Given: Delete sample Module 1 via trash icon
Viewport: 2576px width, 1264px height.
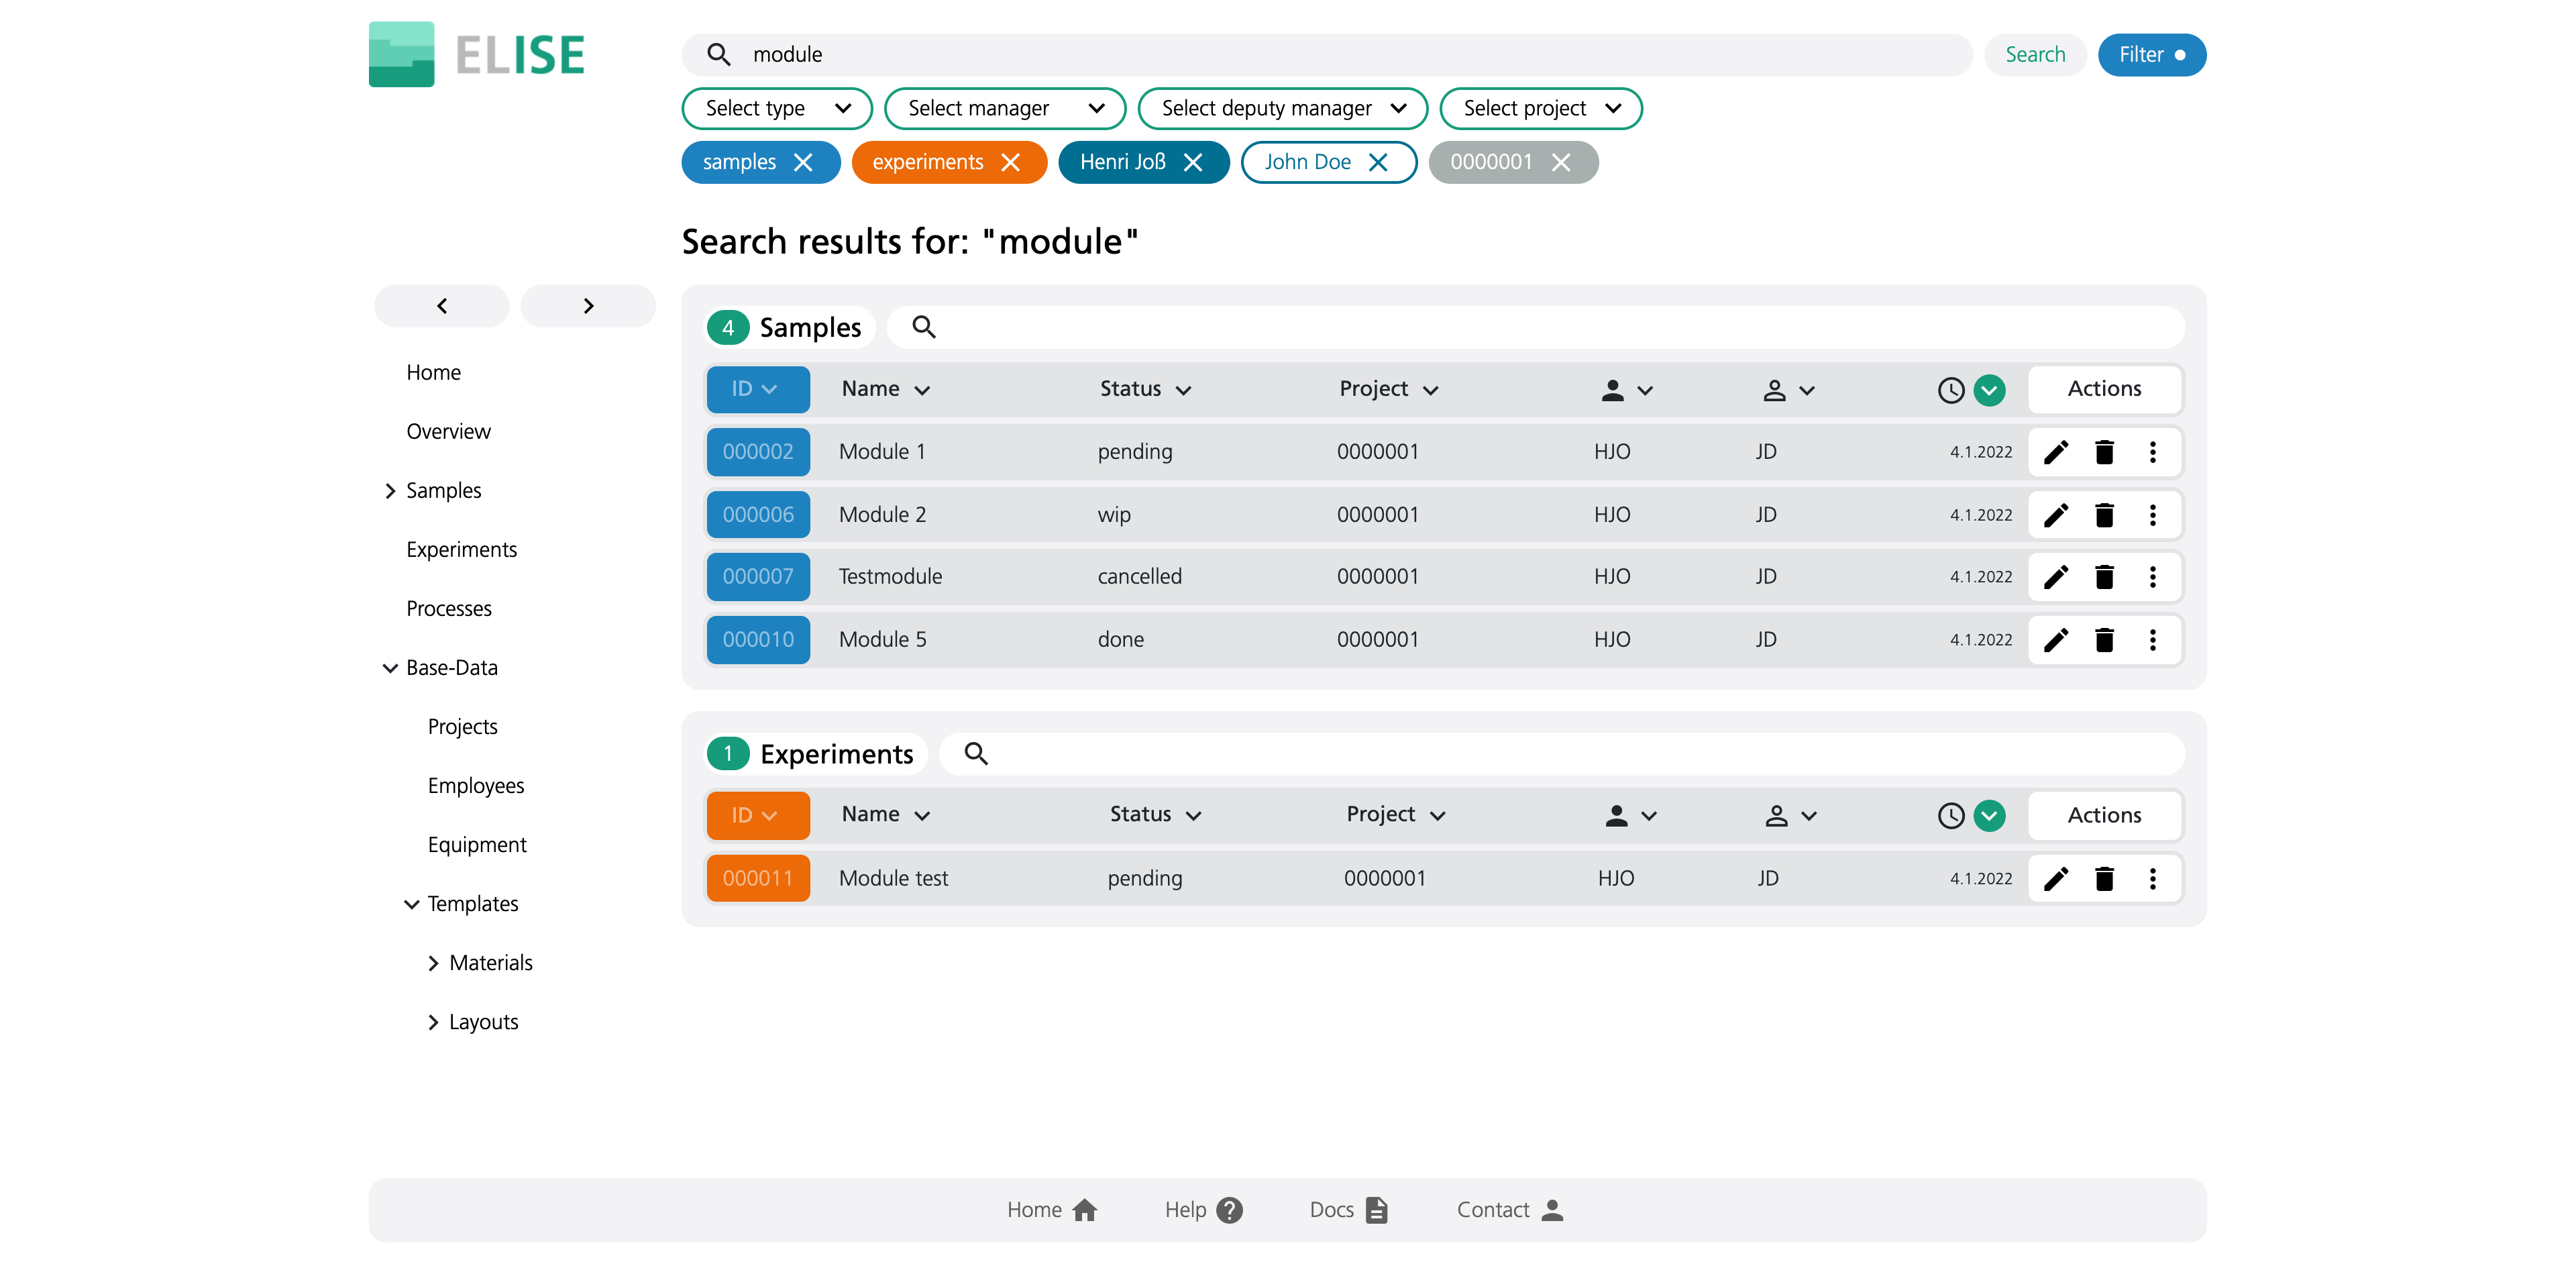Looking at the screenshot, I should pos(2104,452).
